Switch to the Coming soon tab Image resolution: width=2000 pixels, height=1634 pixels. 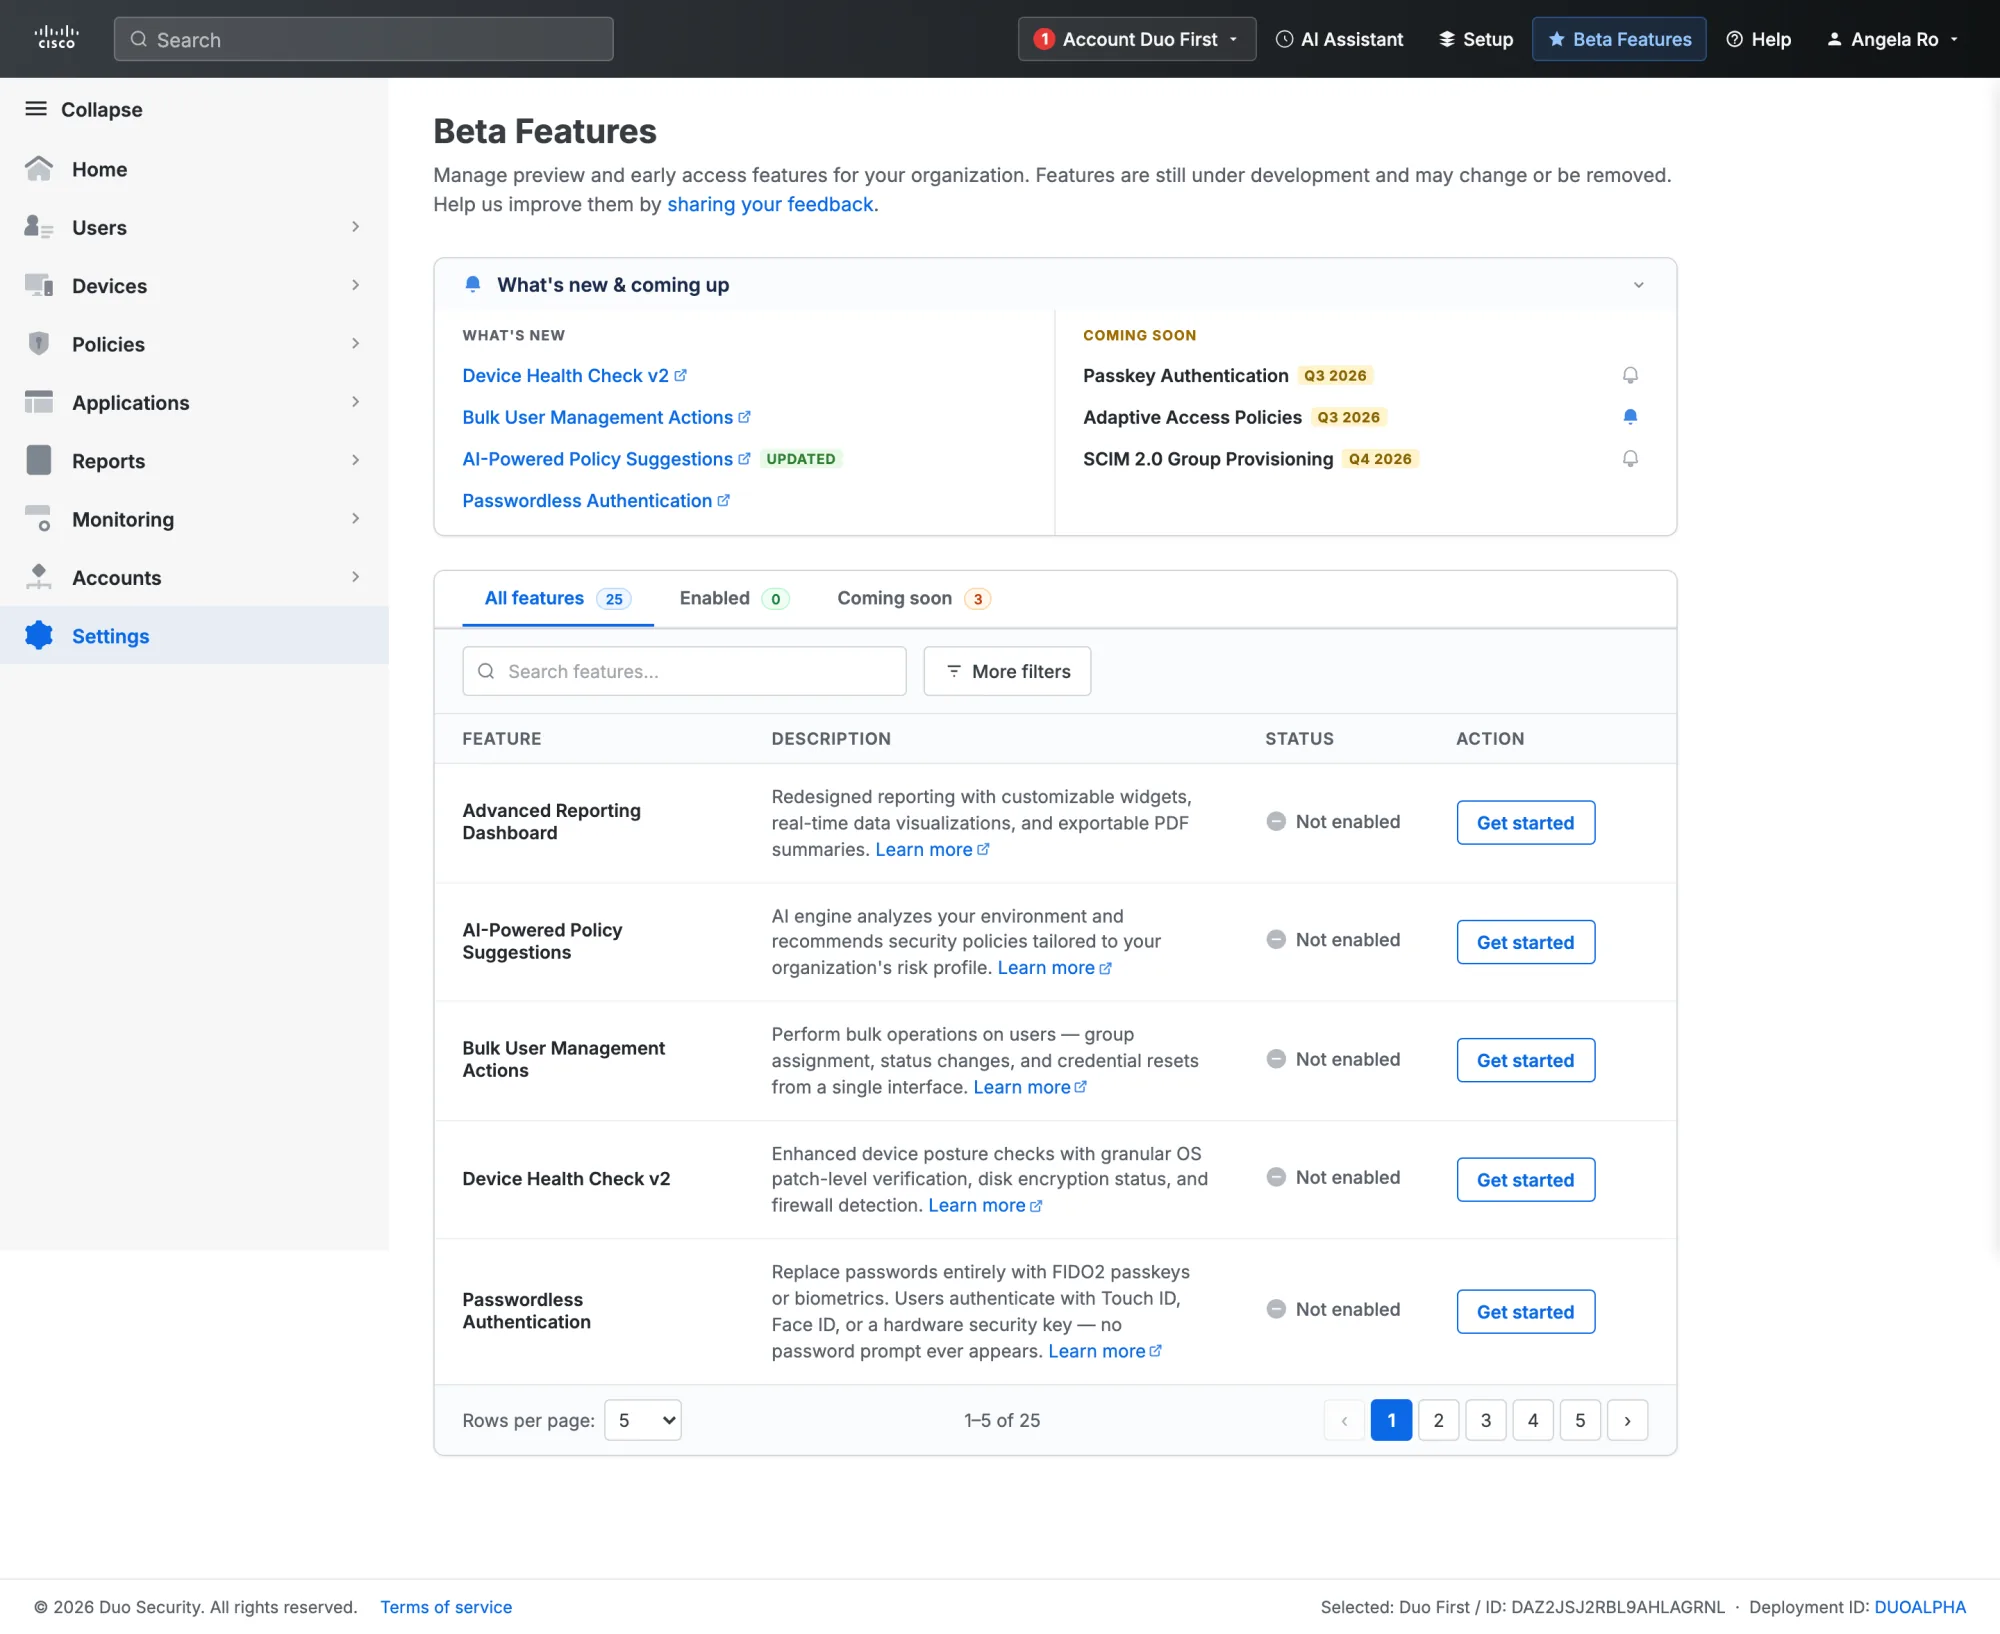[x=913, y=598]
